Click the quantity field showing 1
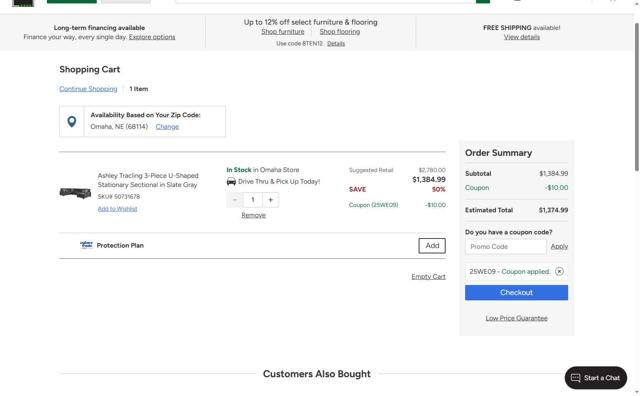This screenshot has height=396, width=640. click(253, 200)
